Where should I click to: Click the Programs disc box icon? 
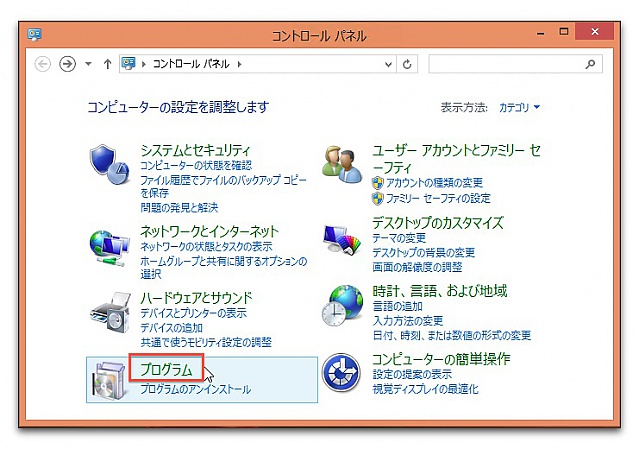[109, 380]
